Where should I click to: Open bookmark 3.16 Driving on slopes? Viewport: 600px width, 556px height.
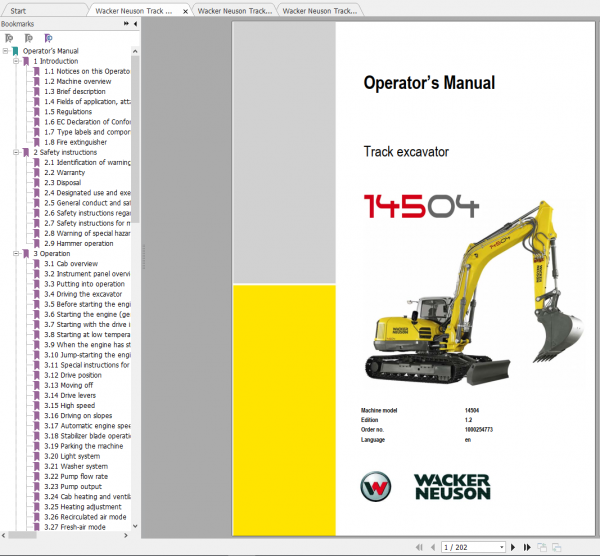click(78, 416)
